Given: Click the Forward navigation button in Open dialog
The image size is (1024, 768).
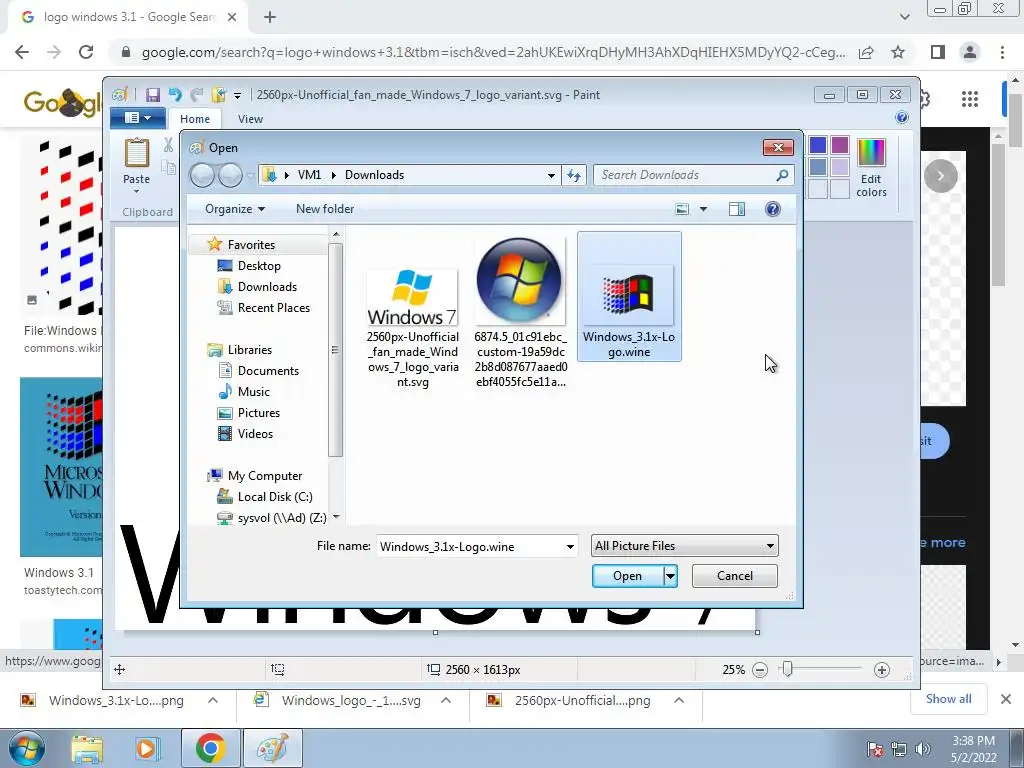Looking at the screenshot, I should point(230,175).
